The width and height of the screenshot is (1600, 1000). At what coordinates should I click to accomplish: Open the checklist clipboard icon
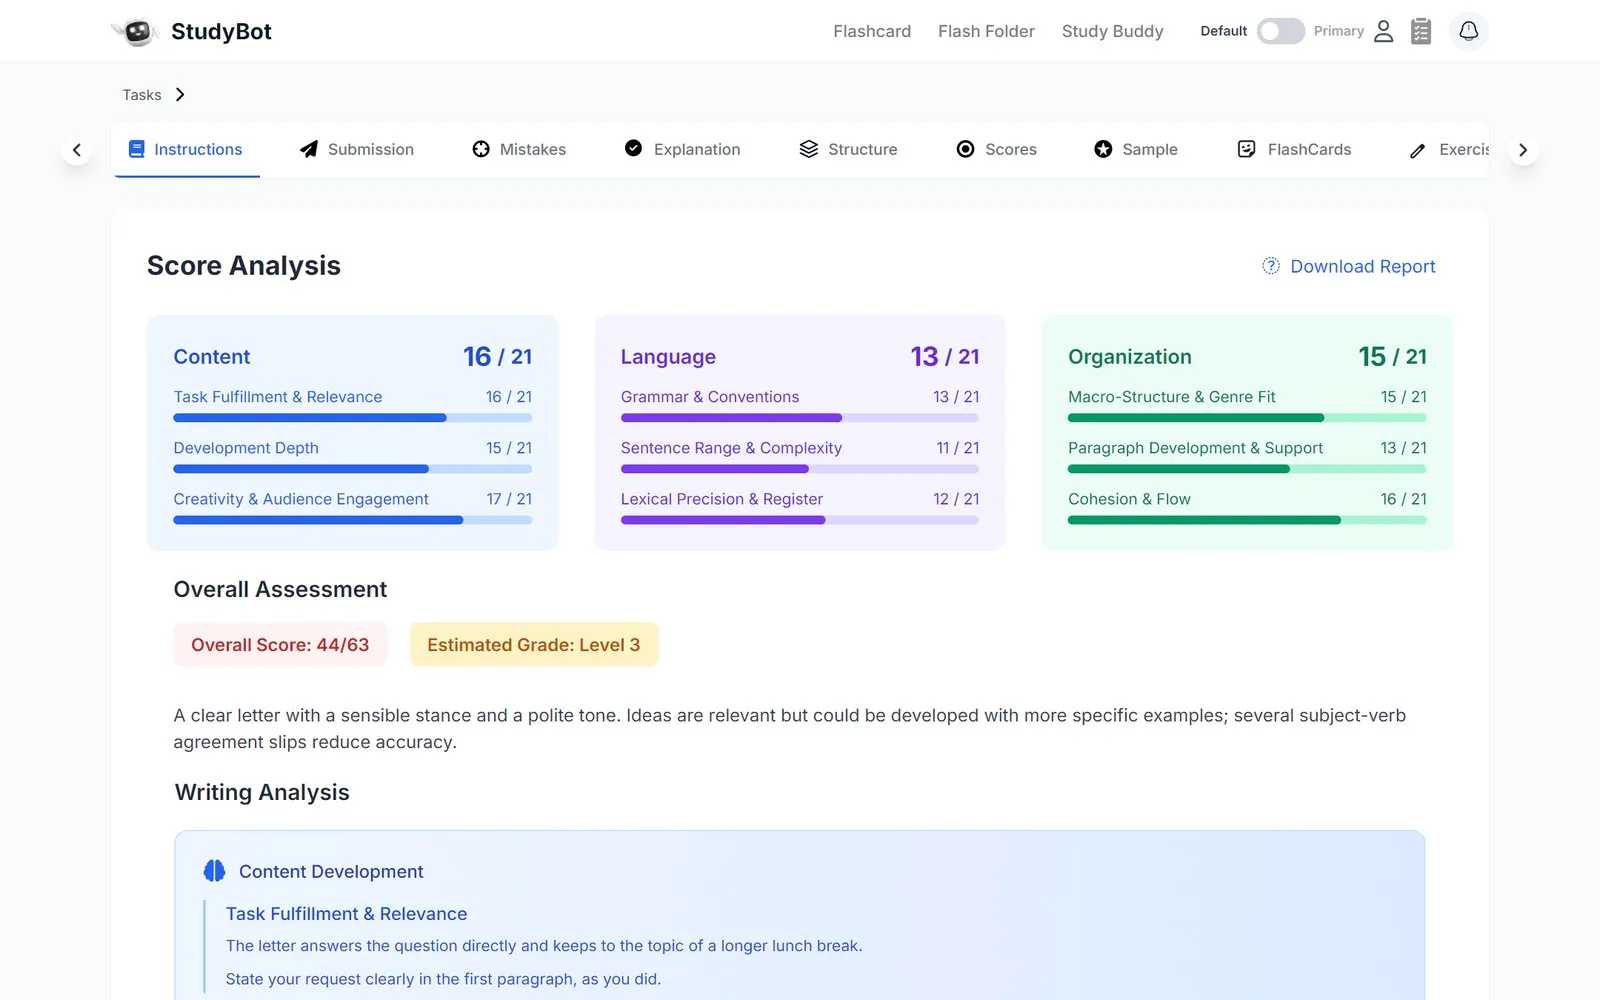[x=1421, y=31]
